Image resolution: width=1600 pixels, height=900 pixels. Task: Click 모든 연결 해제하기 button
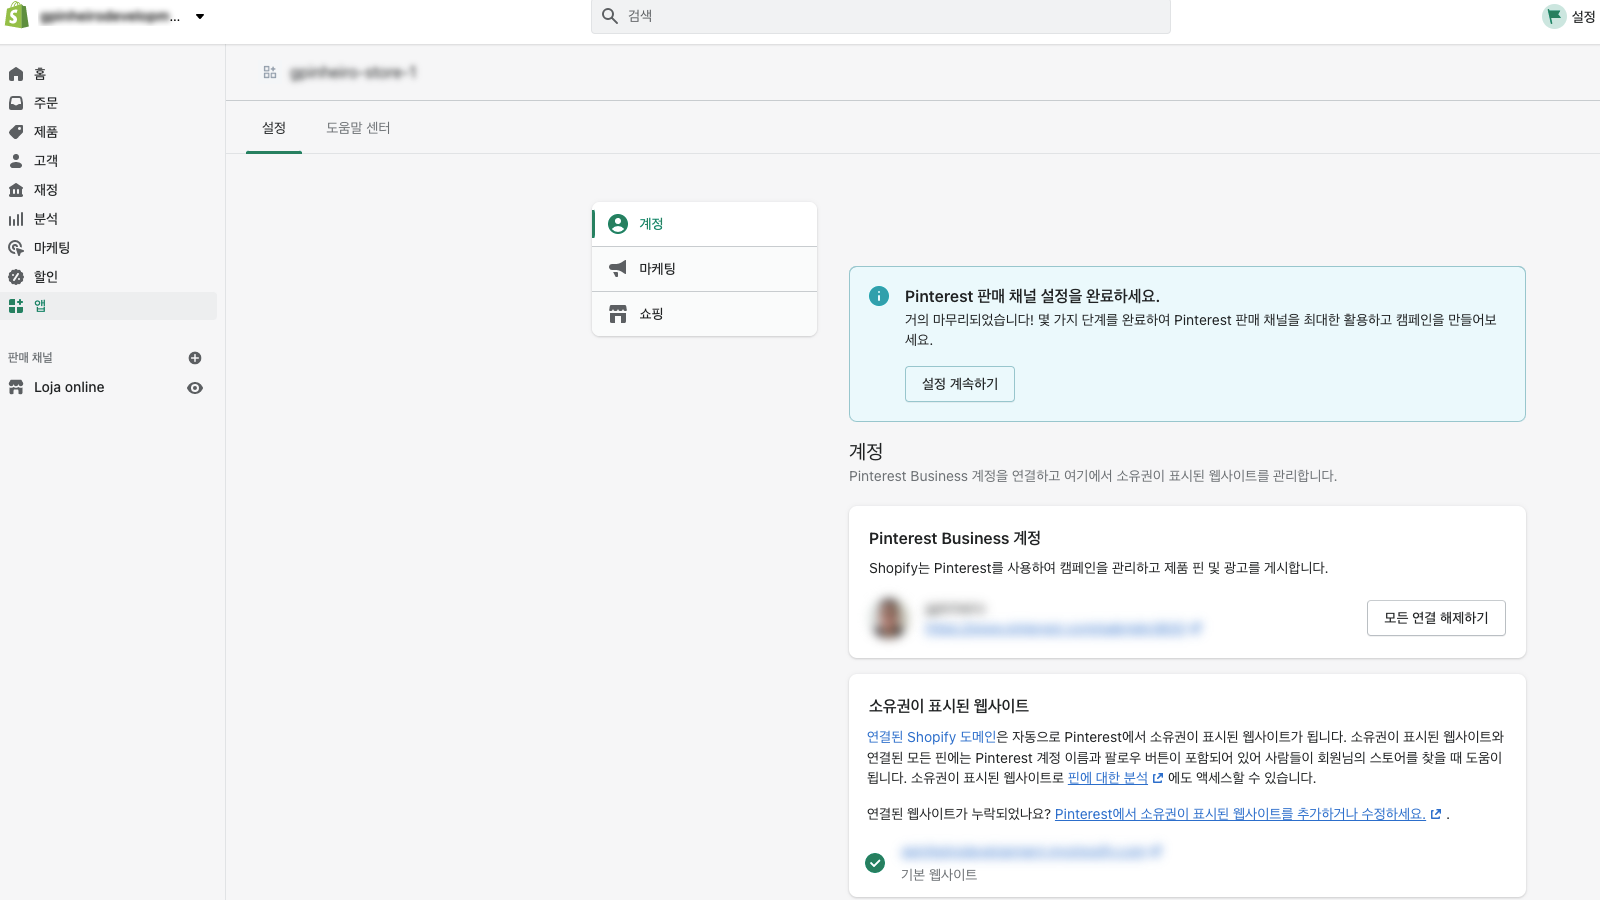(1436, 618)
